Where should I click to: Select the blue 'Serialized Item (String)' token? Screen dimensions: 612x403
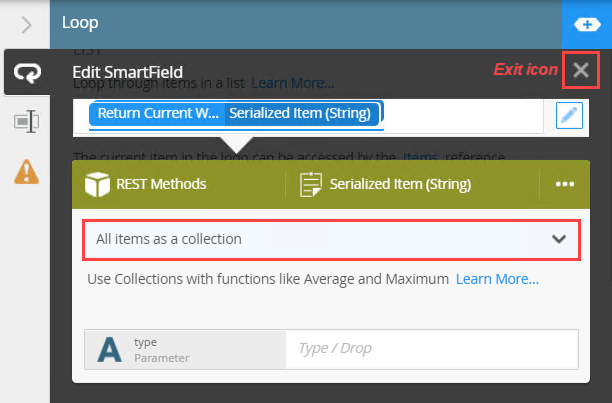(301, 113)
